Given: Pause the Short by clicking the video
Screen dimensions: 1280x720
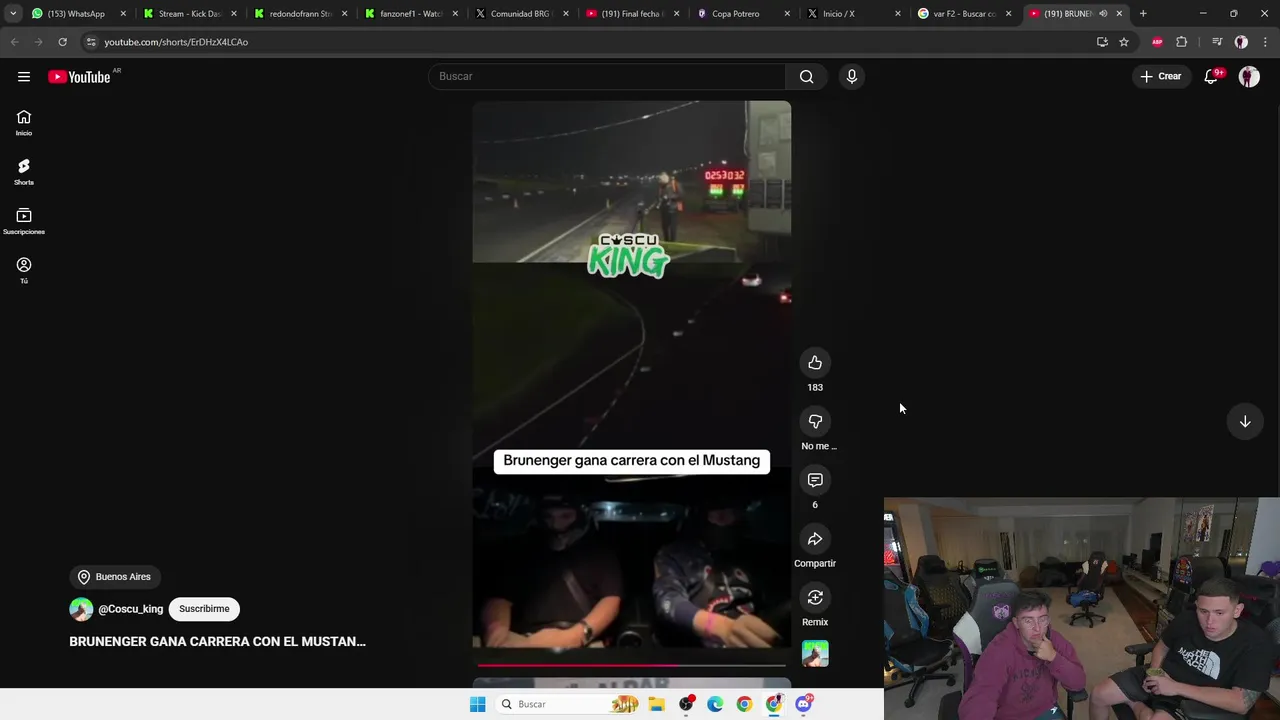Looking at the screenshot, I should tap(632, 380).
